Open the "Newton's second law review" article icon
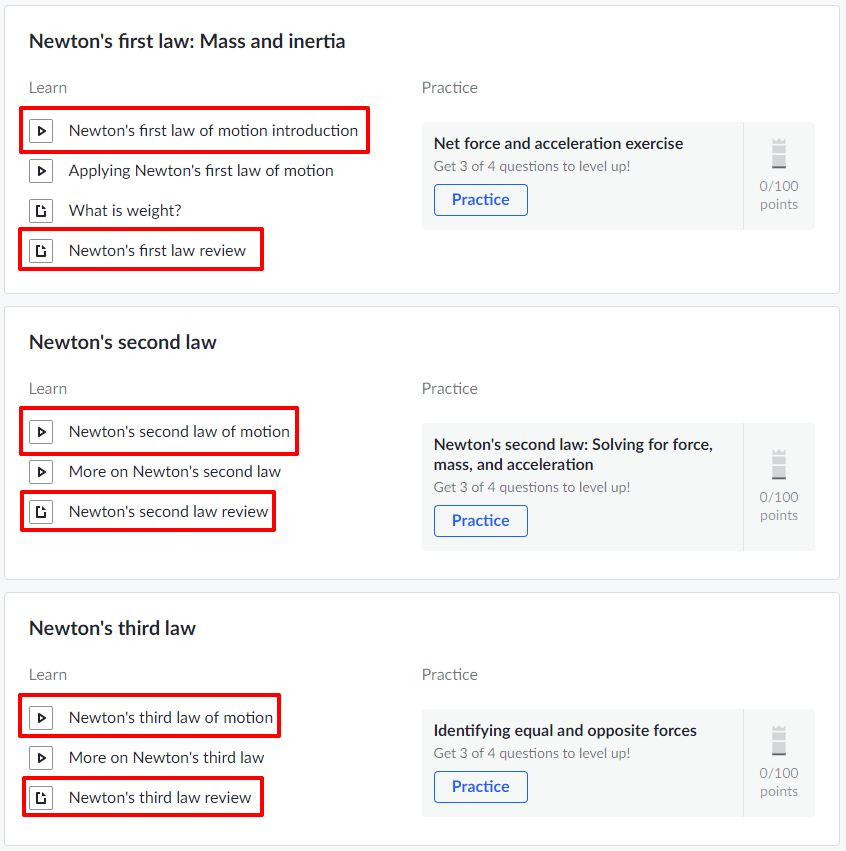The height and width of the screenshot is (851, 846). (x=41, y=511)
